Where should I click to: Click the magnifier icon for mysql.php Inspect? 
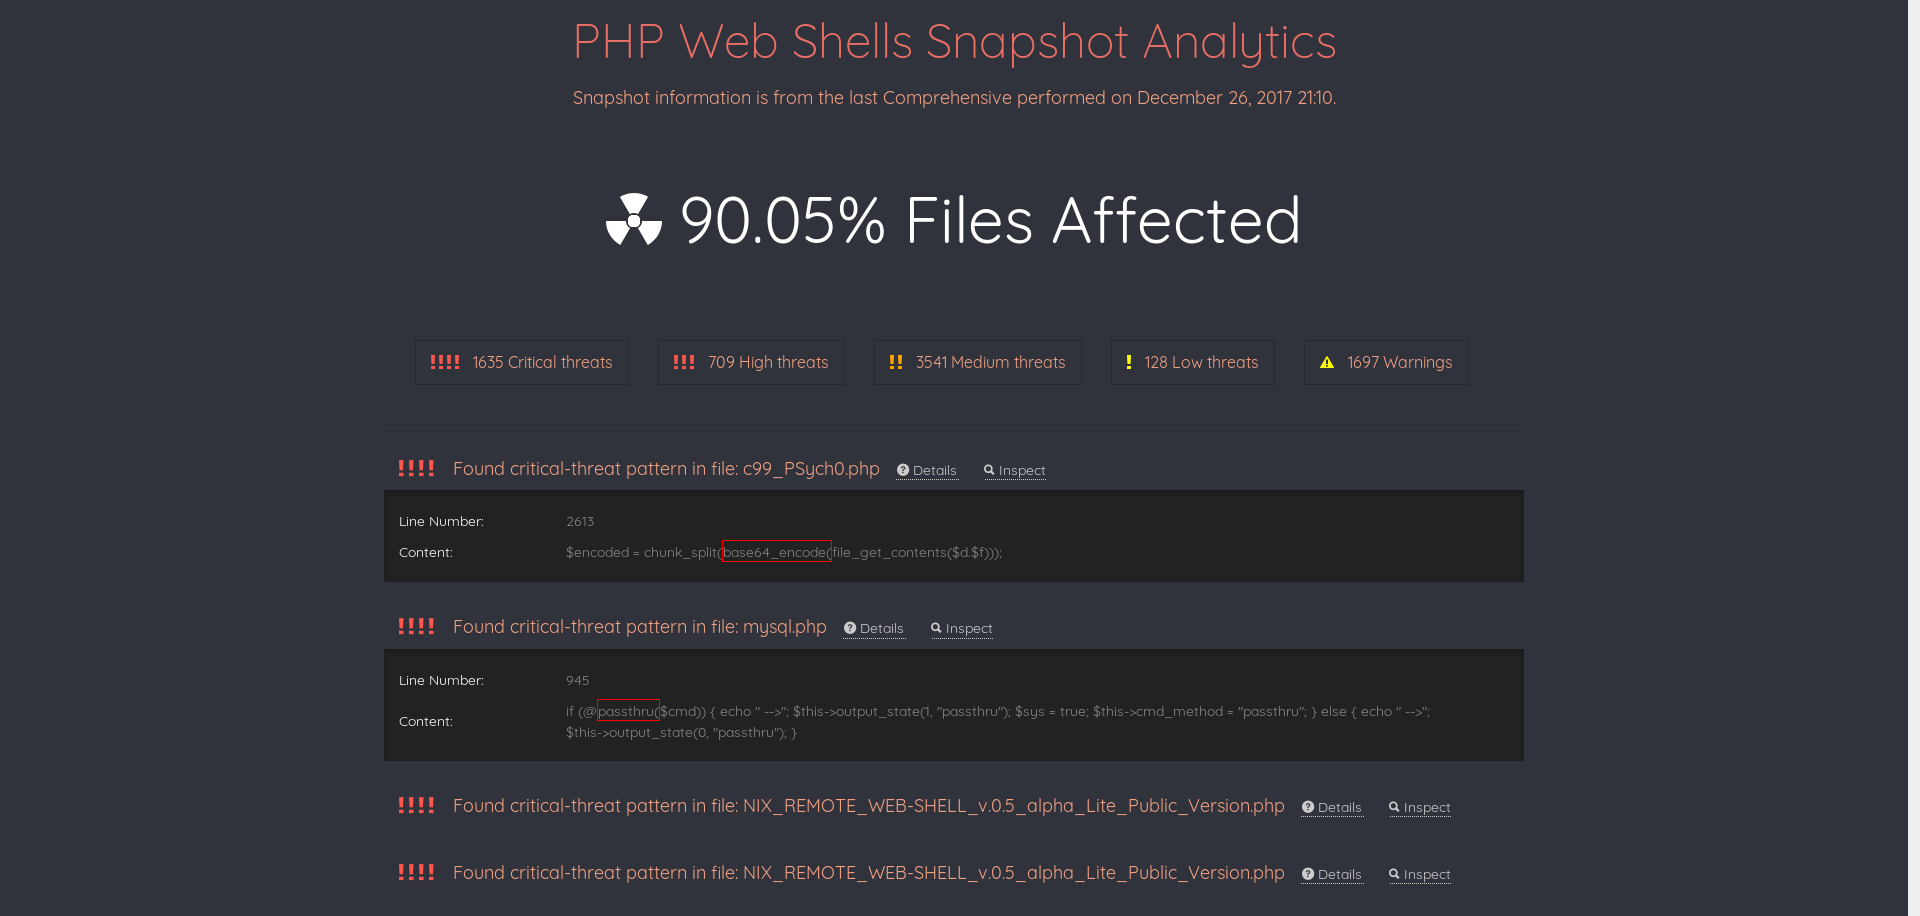pos(936,628)
